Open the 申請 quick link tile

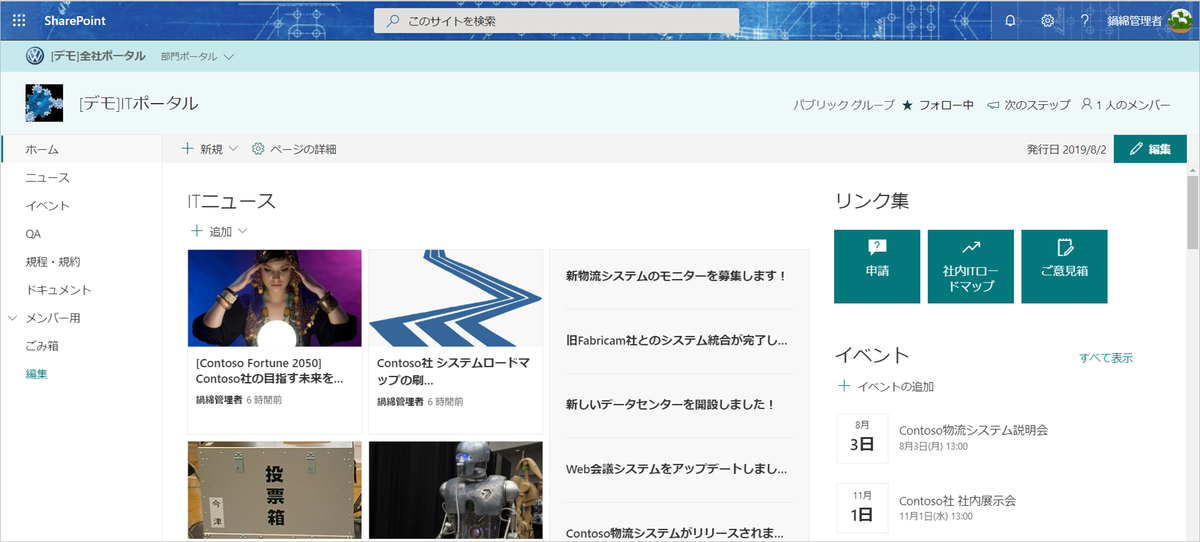[877, 266]
